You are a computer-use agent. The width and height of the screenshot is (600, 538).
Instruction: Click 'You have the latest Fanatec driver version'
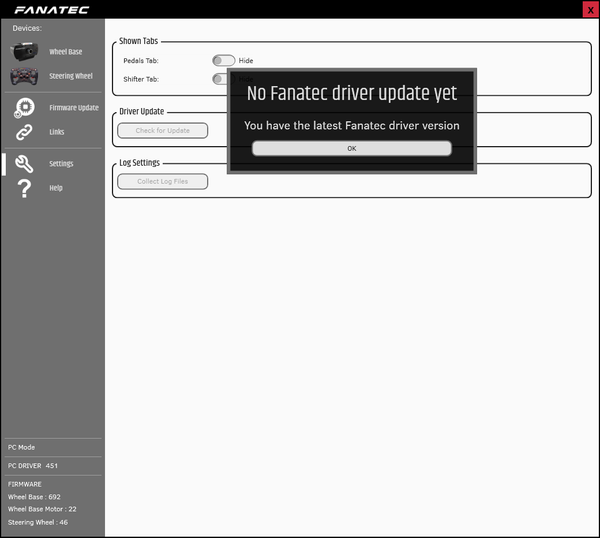click(352, 126)
